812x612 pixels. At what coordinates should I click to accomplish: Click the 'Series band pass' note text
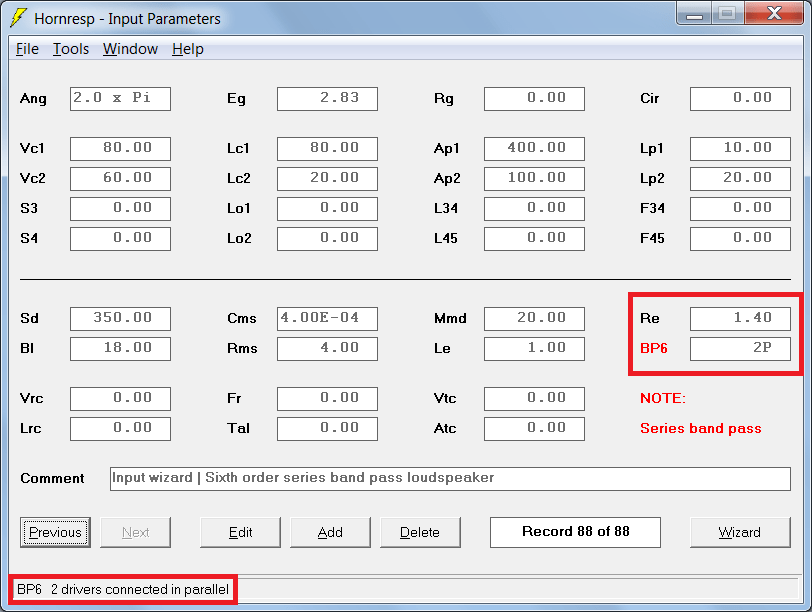coord(701,429)
